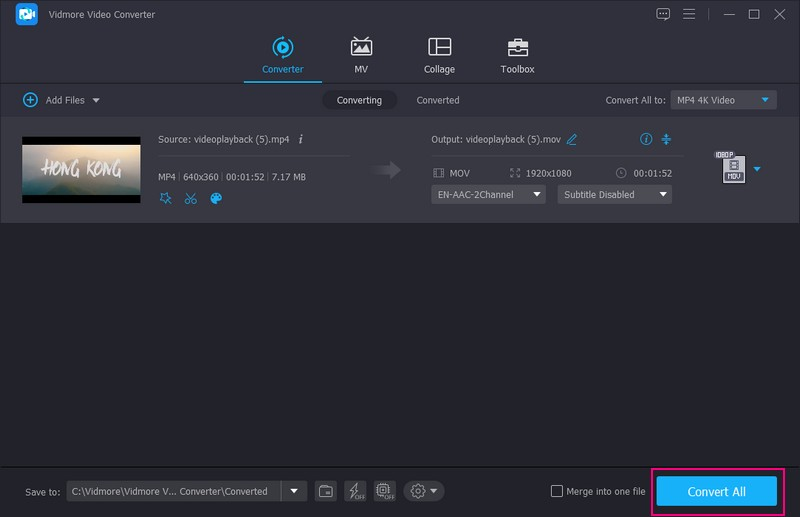Check the Merge into one file box
Viewport: 800px width, 517px height.
point(557,491)
